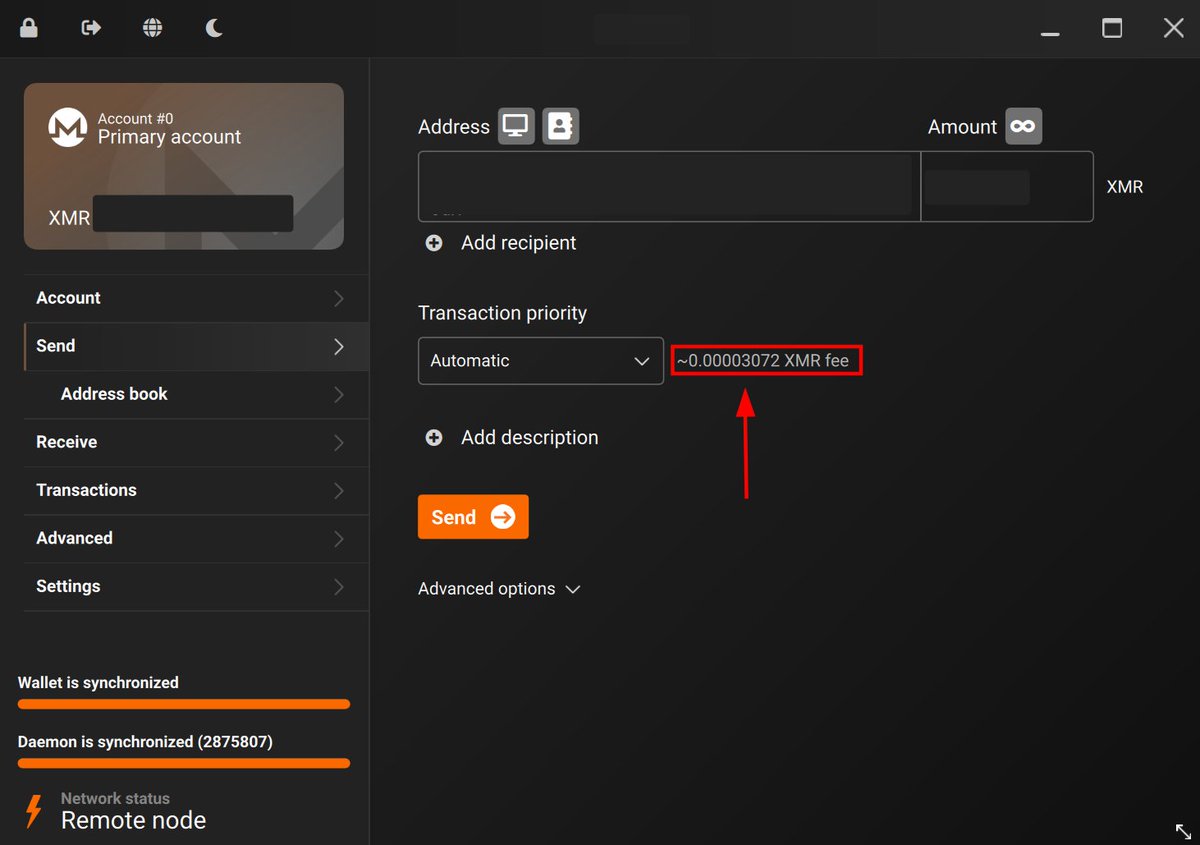Expand Advanced options section
1200x845 pixels.
click(499, 589)
